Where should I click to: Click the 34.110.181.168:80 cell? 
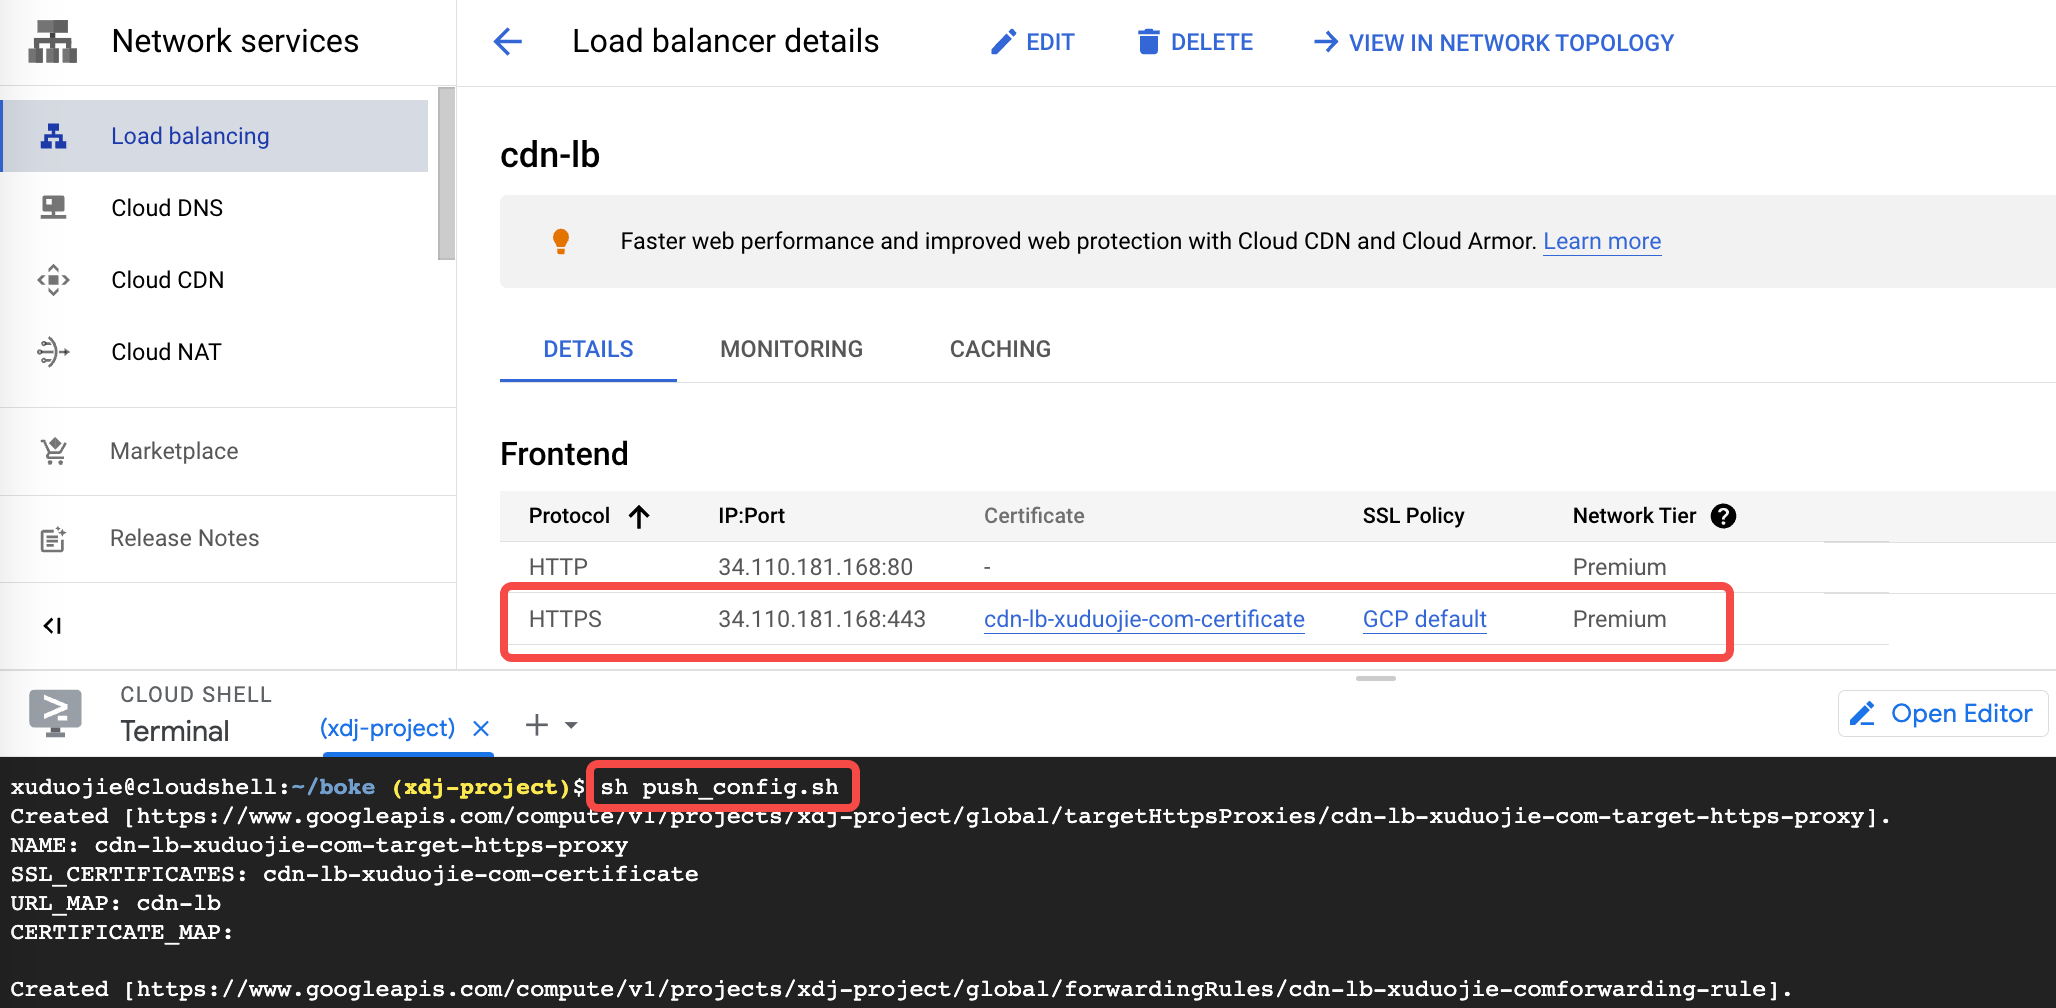pos(815,567)
